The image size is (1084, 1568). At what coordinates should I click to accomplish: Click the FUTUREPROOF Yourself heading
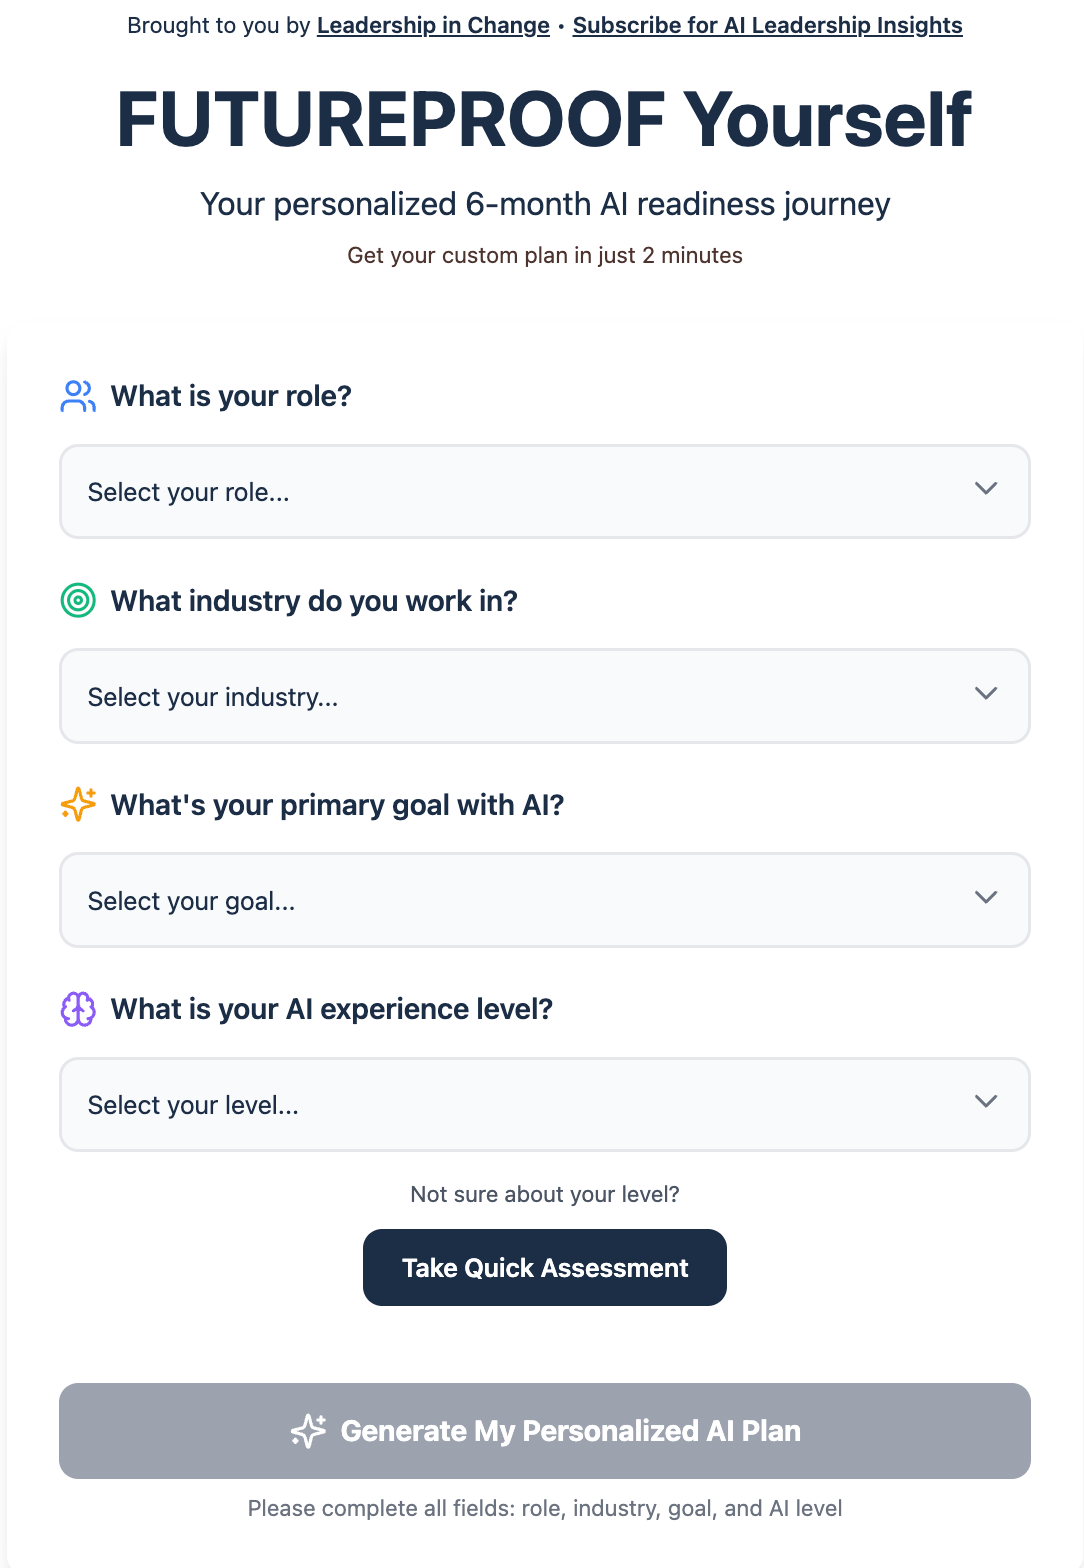click(544, 120)
